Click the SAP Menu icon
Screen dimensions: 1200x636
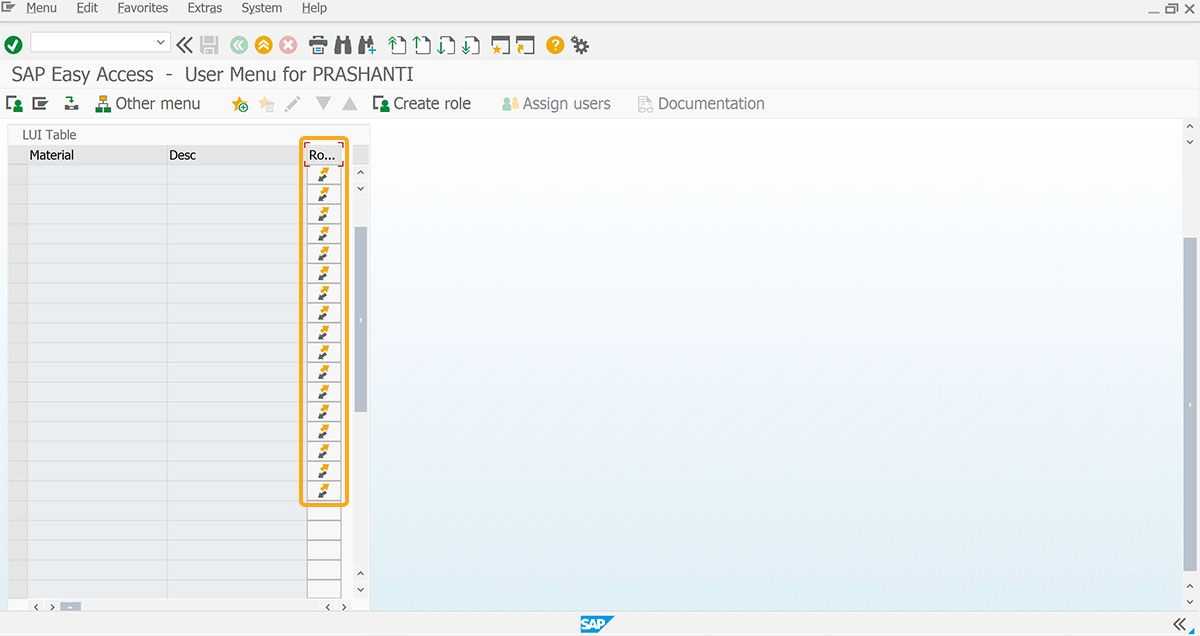(x=40, y=103)
